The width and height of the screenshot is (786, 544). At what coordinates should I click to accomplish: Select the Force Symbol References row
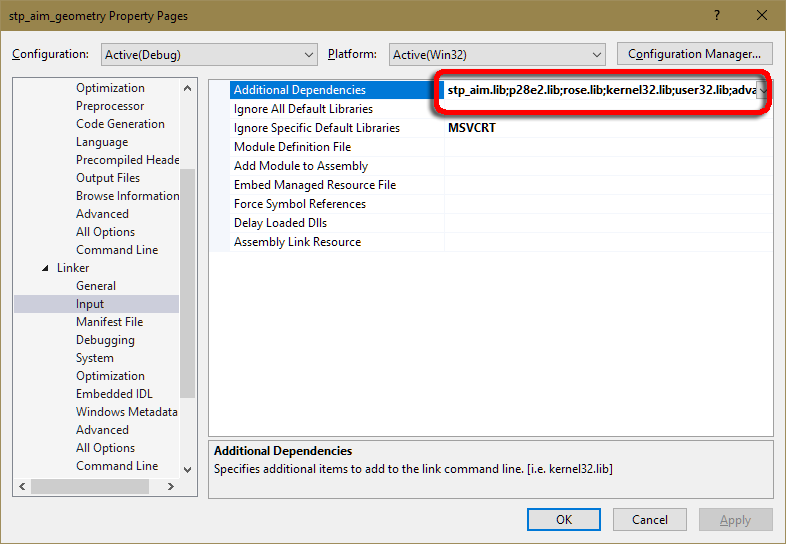pyautogui.click(x=501, y=204)
